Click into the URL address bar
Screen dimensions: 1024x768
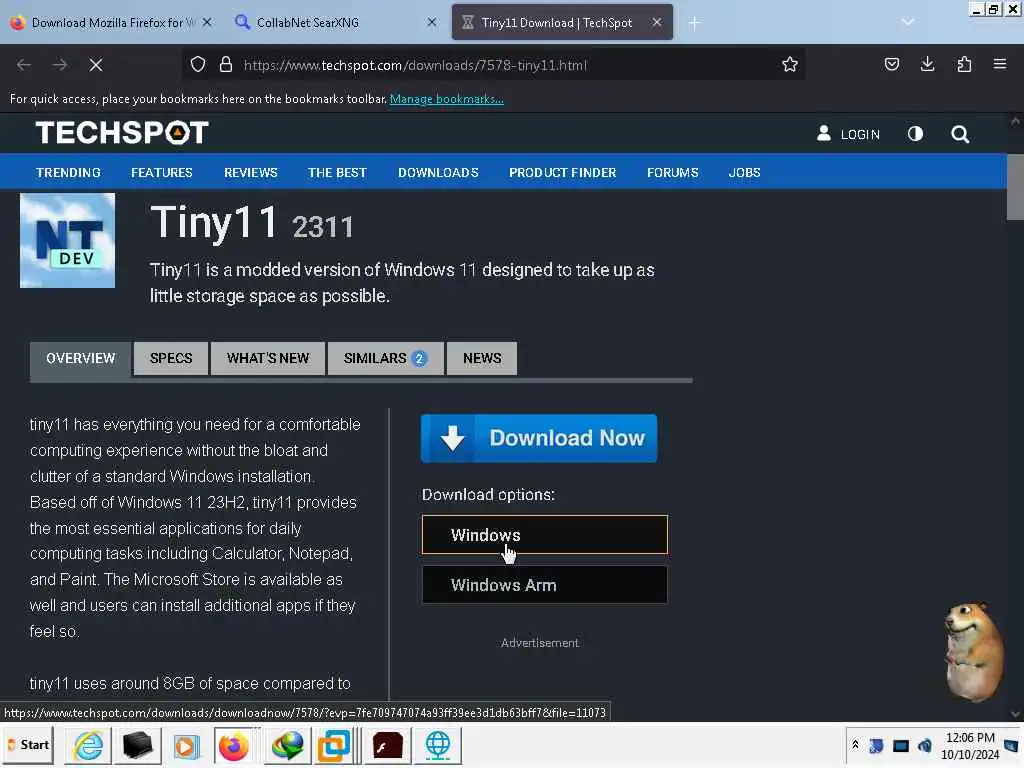[x=496, y=65]
